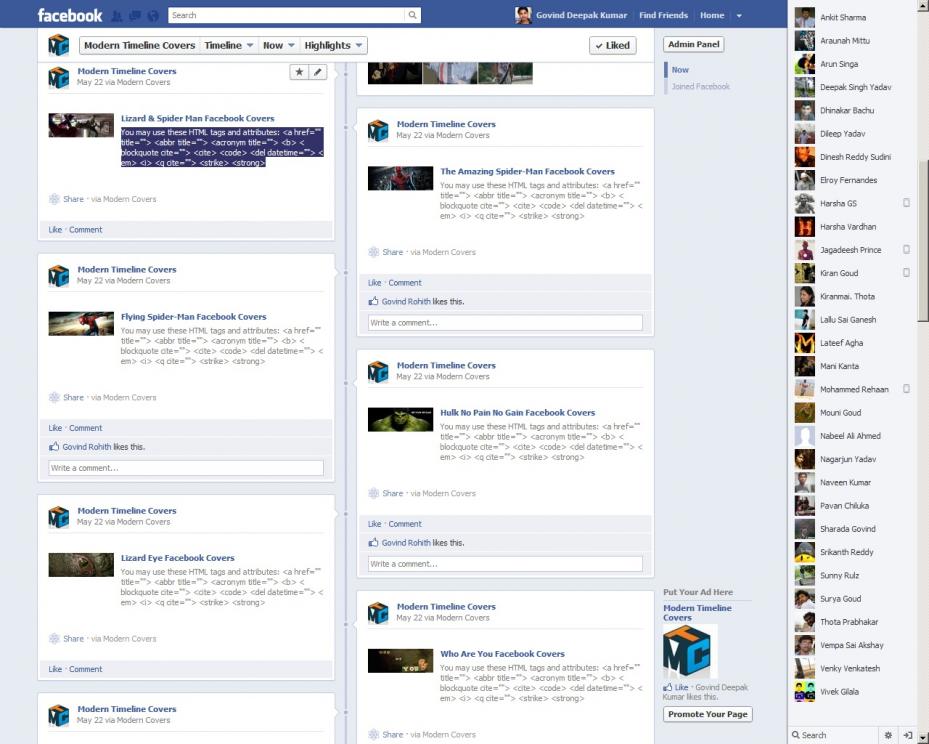The image size is (929, 744).
Task: Click thumbs-up icon under Amazing Spider-Man post
Action: coord(373,302)
